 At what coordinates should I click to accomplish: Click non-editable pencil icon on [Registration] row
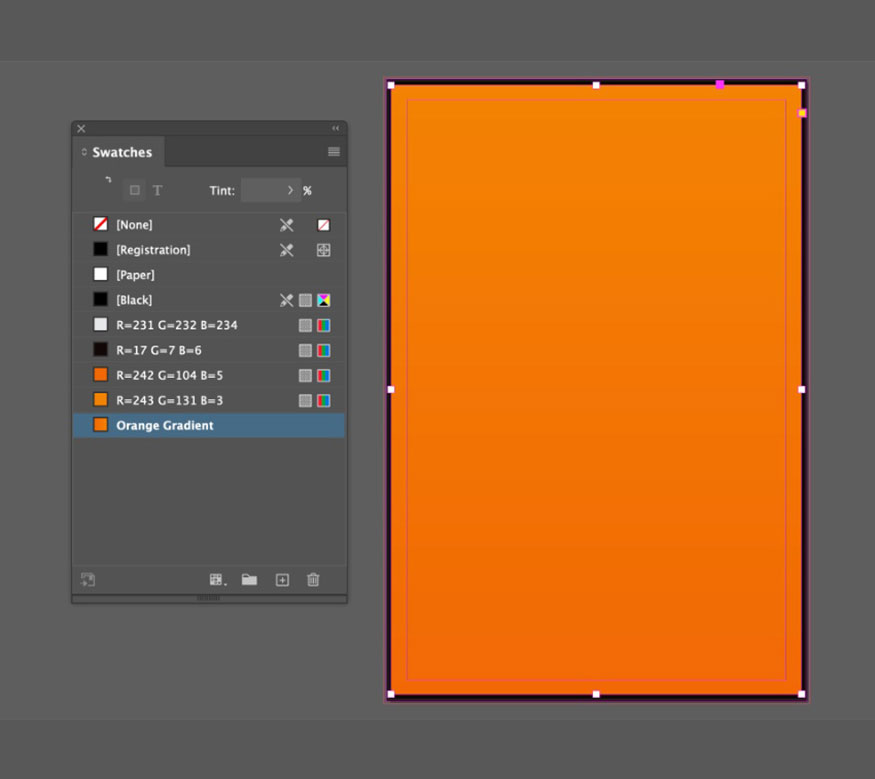point(286,250)
